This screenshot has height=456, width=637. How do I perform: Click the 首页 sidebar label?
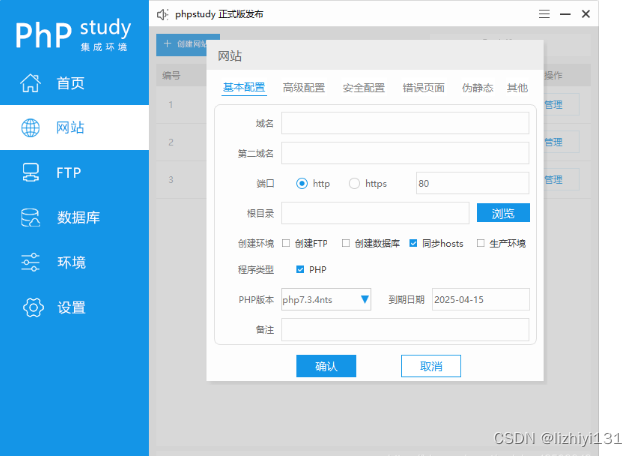click(70, 83)
